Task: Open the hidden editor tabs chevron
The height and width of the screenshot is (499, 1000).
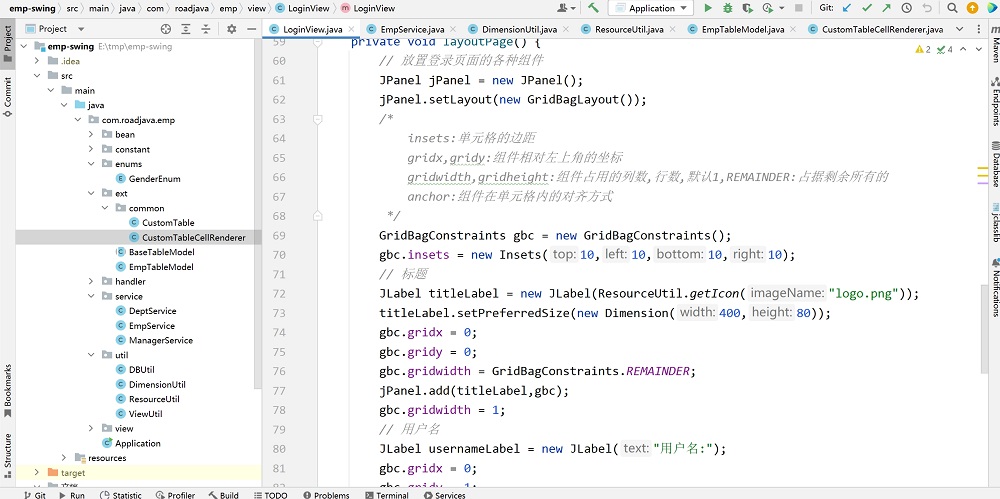Action: tap(959, 29)
